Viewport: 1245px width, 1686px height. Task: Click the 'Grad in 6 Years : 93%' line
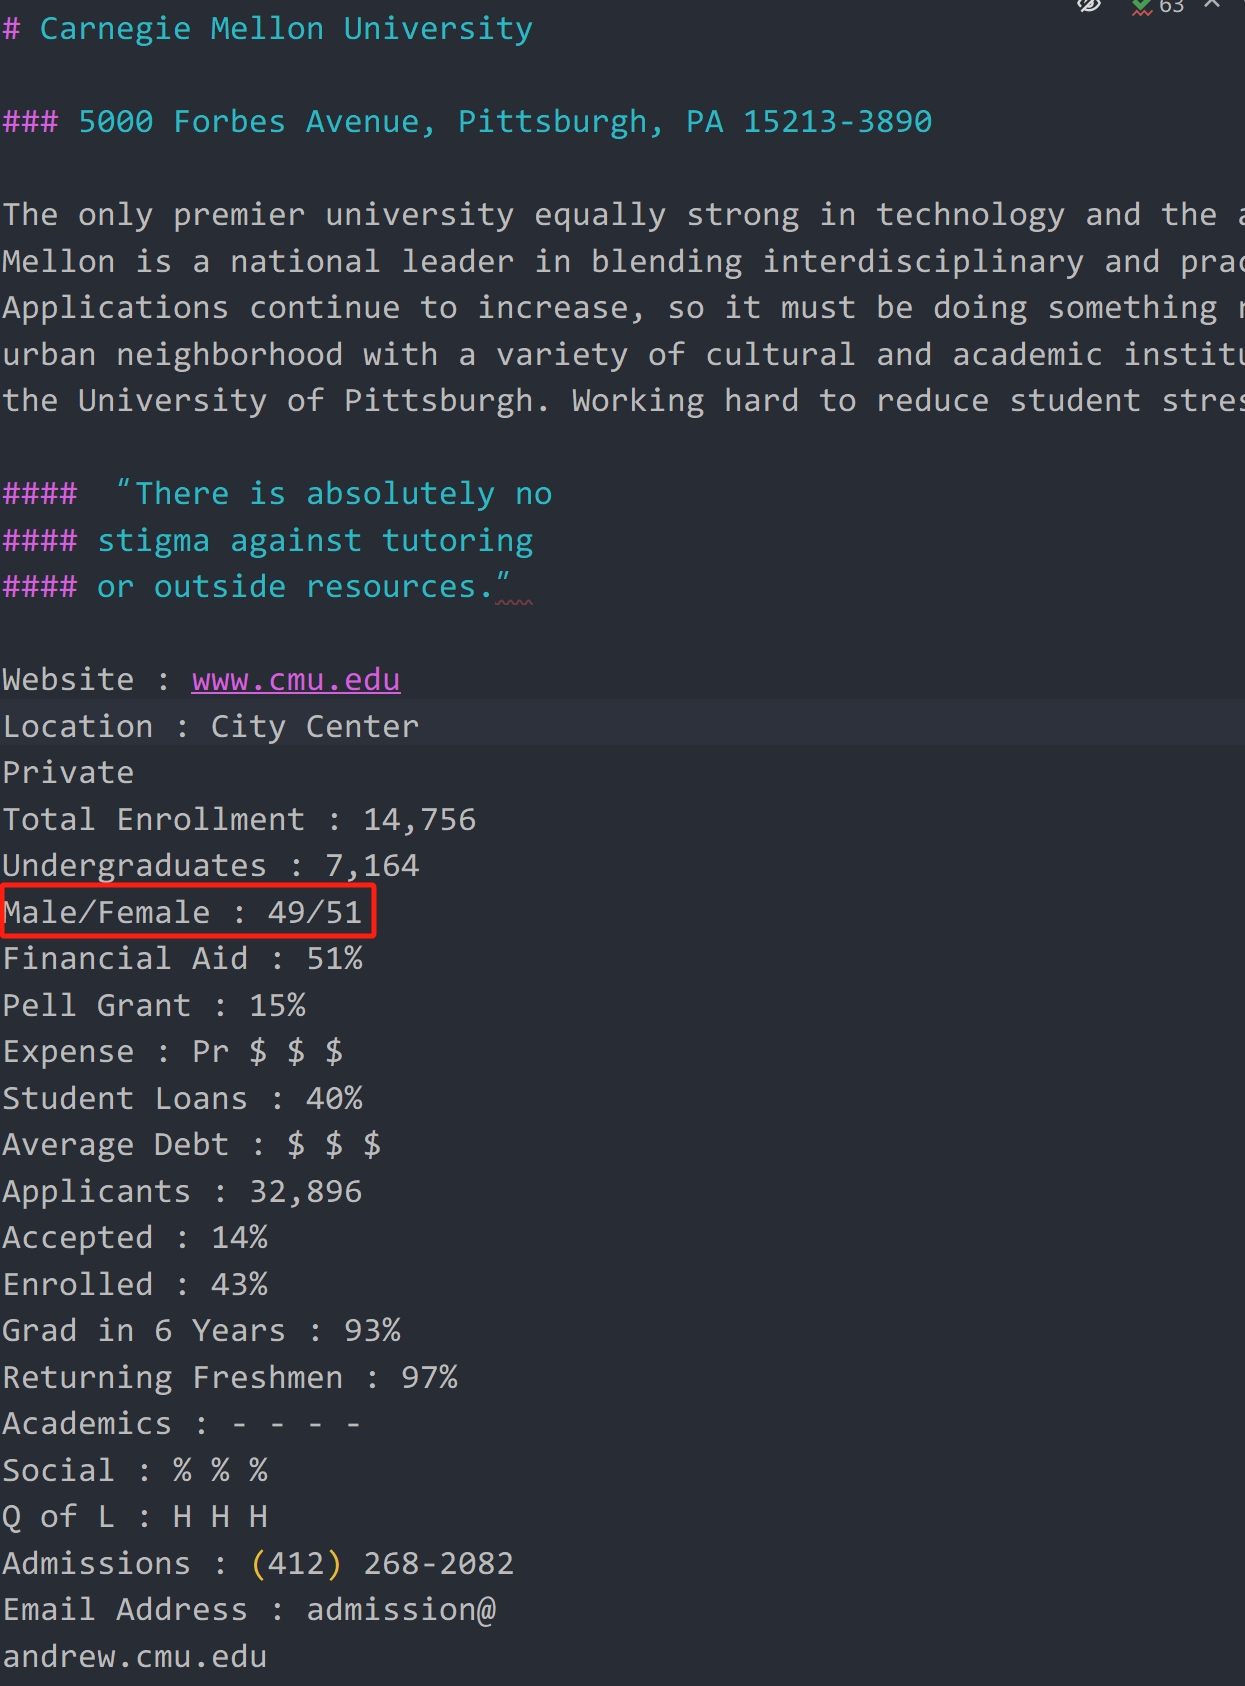[201, 1331]
